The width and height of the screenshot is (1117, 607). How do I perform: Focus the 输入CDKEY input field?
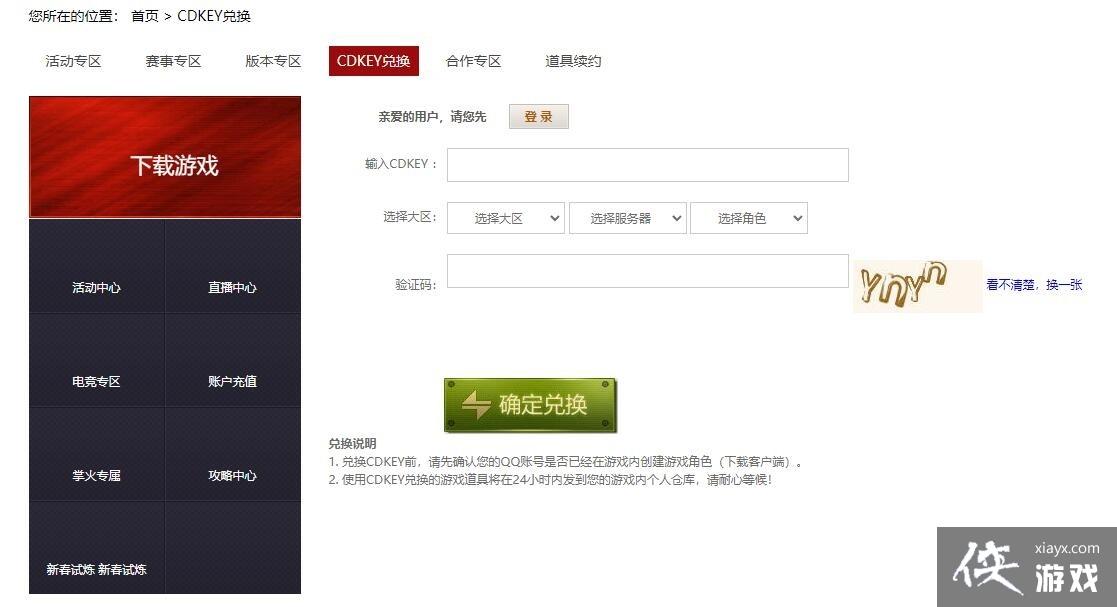click(648, 165)
